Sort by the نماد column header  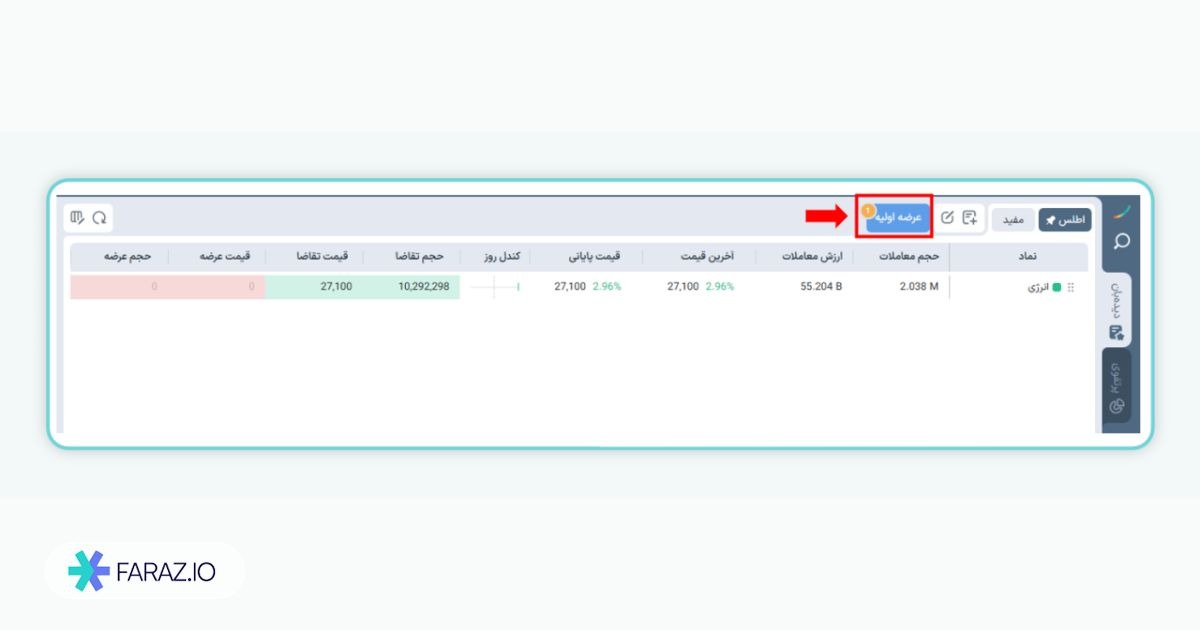1027,256
